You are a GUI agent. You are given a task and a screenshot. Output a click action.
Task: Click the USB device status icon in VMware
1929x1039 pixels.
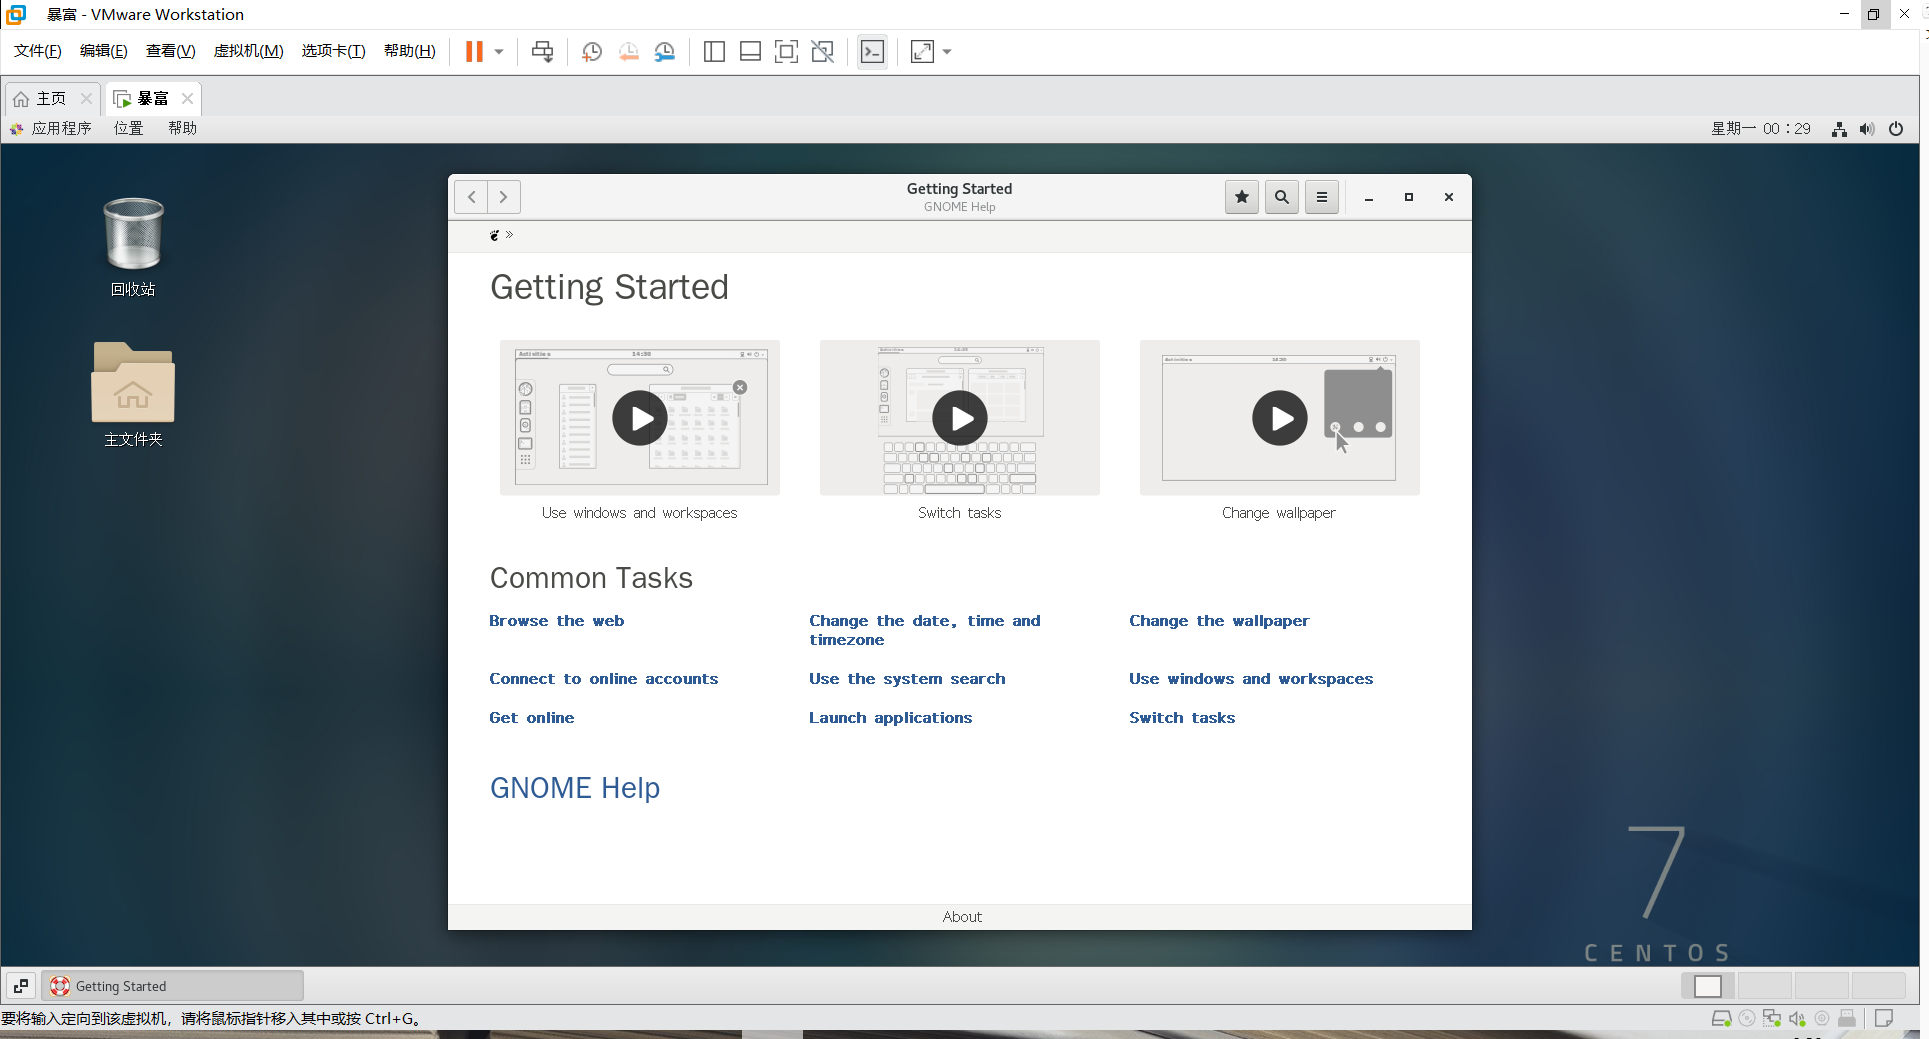tap(1847, 1019)
